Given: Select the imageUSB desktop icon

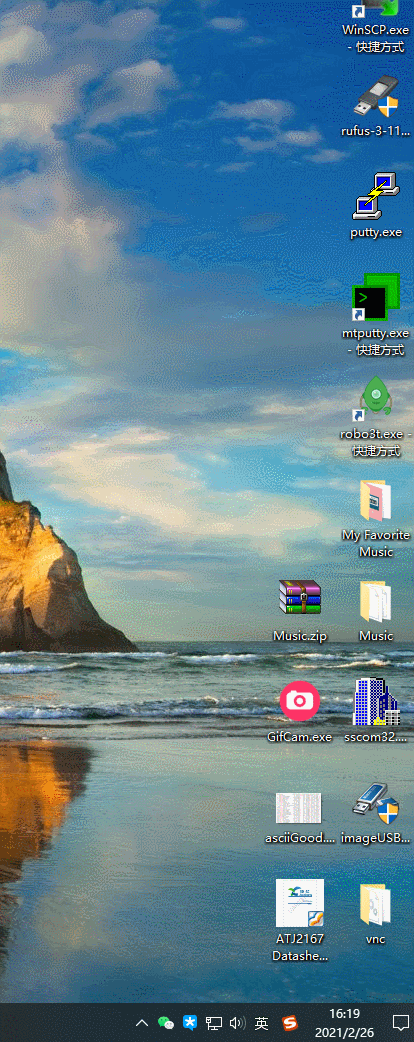Looking at the screenshot, I should (x=376, y=804).
